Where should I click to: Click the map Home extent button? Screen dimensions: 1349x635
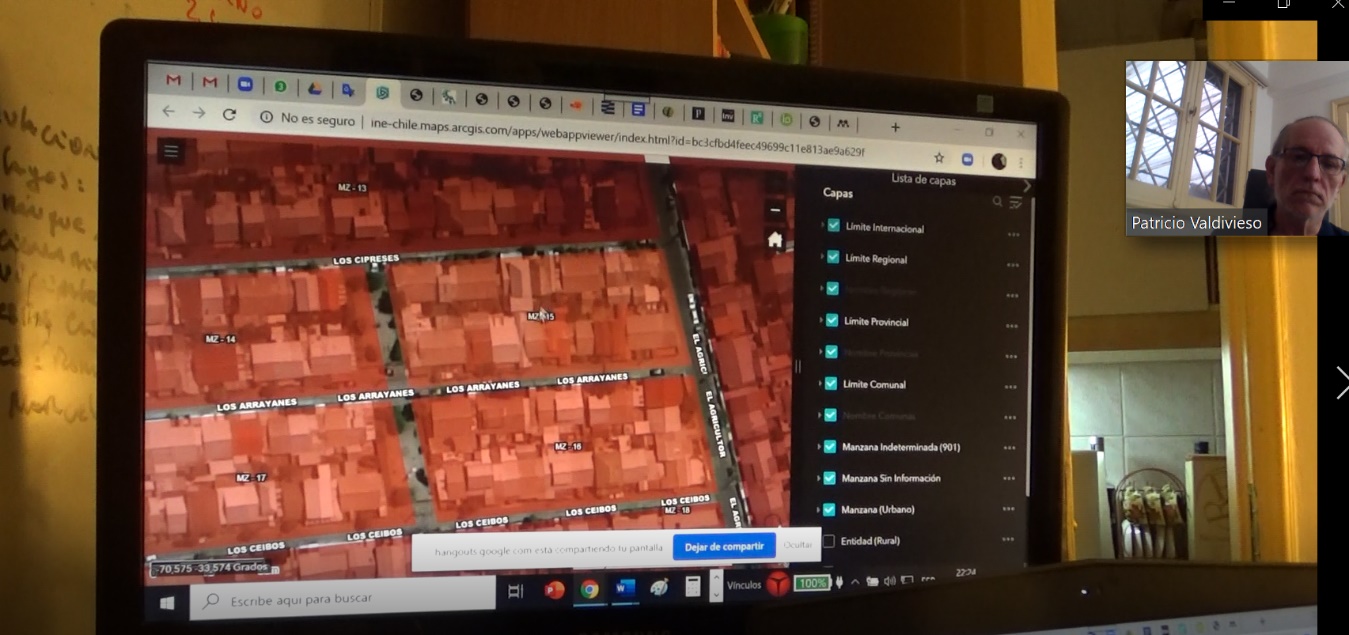(x=774, y=240)
